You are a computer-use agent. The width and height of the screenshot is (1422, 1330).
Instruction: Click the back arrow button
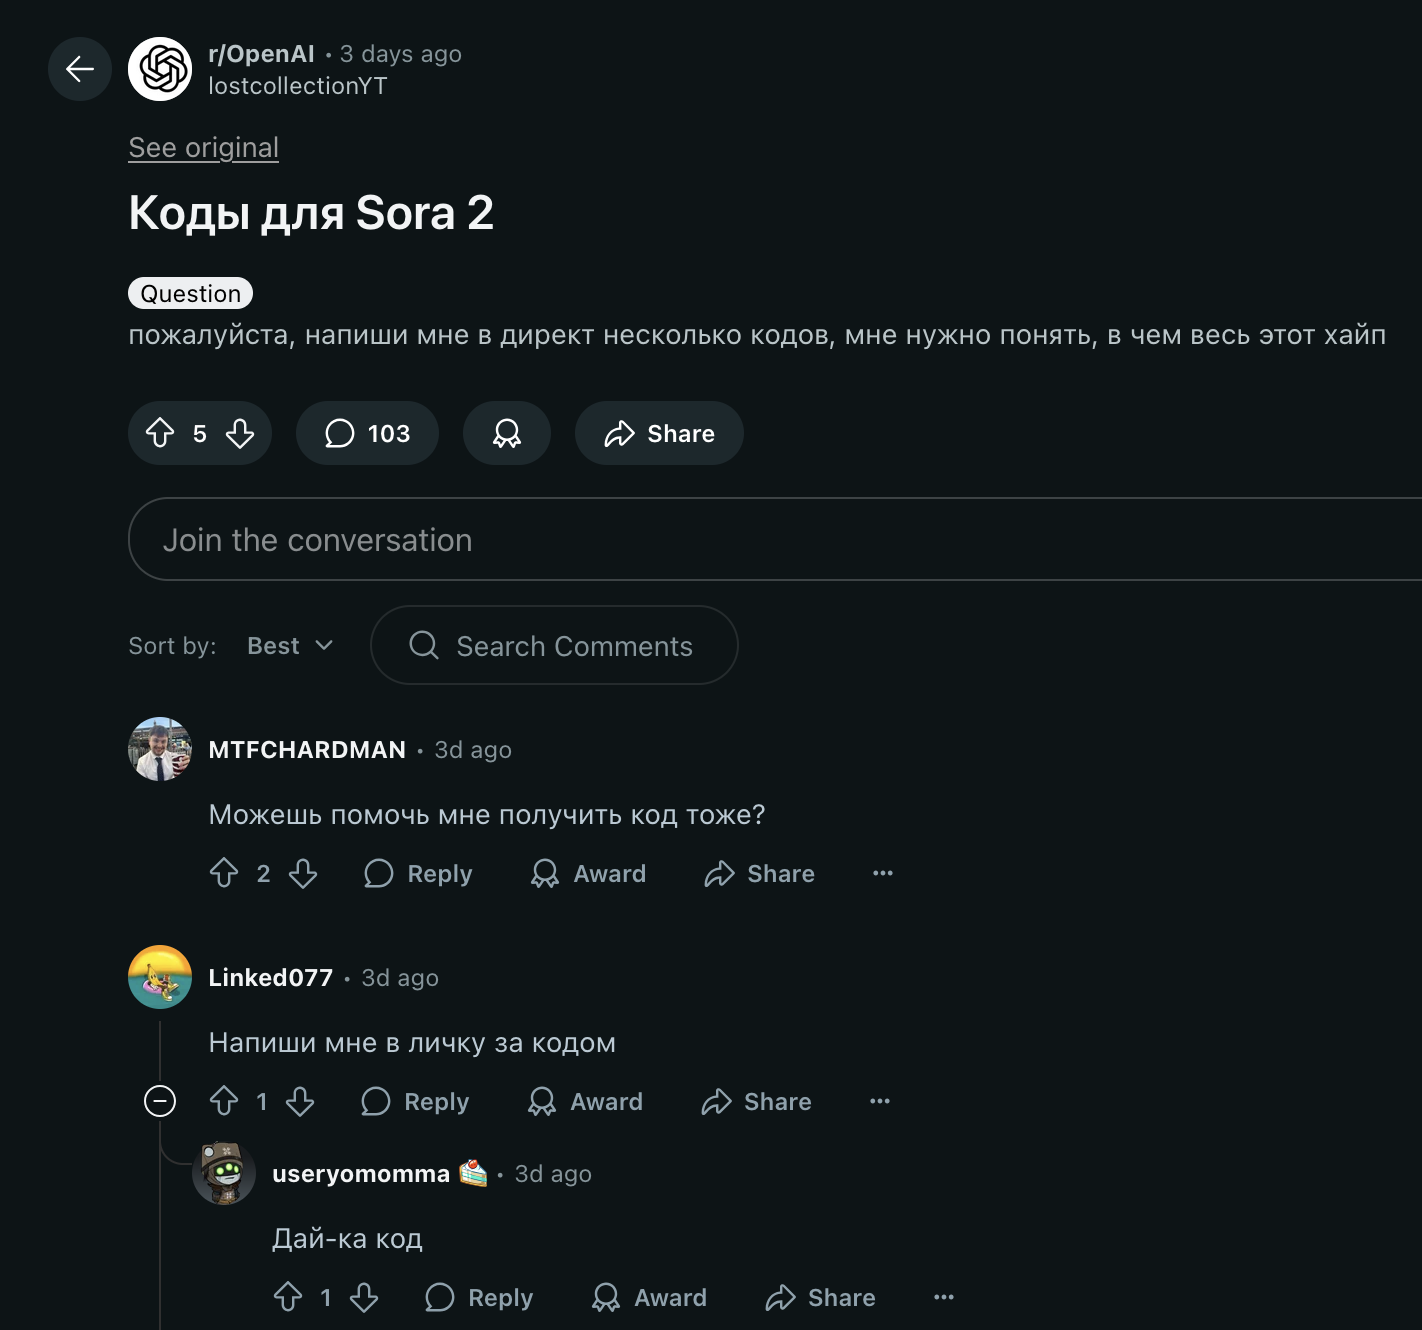[80, 69]
